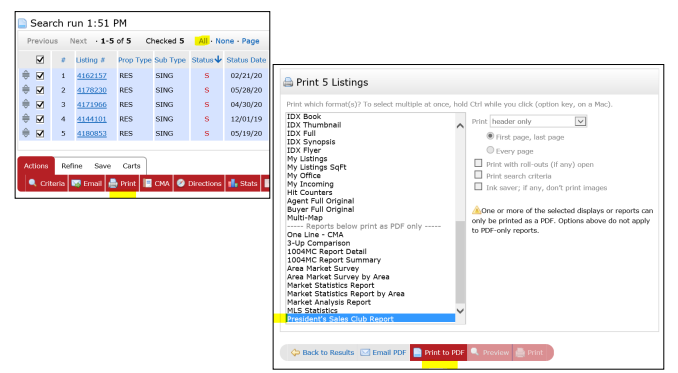Switch to the Refine tab
The image size is (678, 373).
[x=72, y=166]
